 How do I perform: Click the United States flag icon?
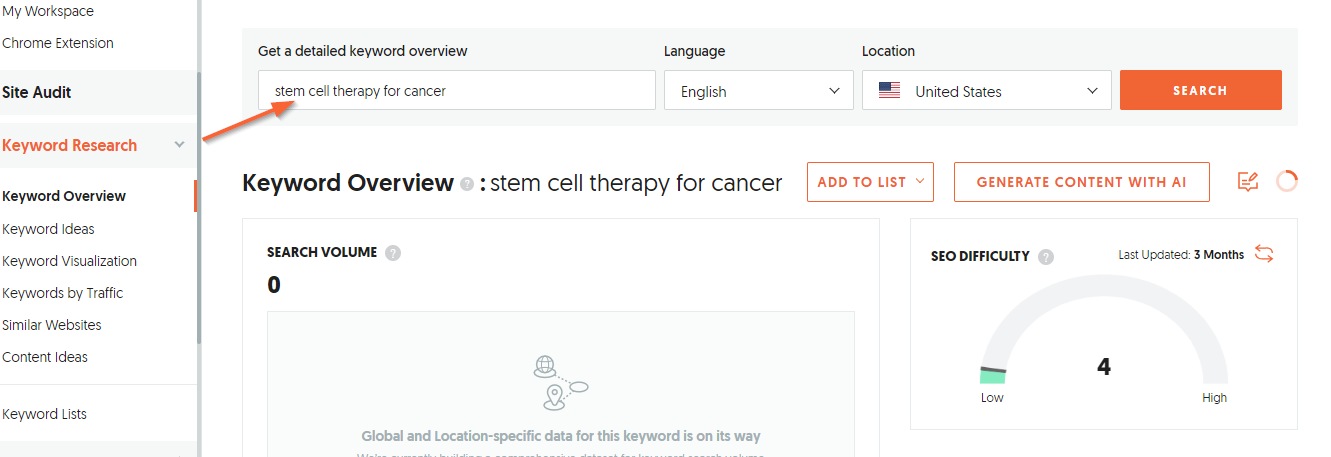coord(889,91)
